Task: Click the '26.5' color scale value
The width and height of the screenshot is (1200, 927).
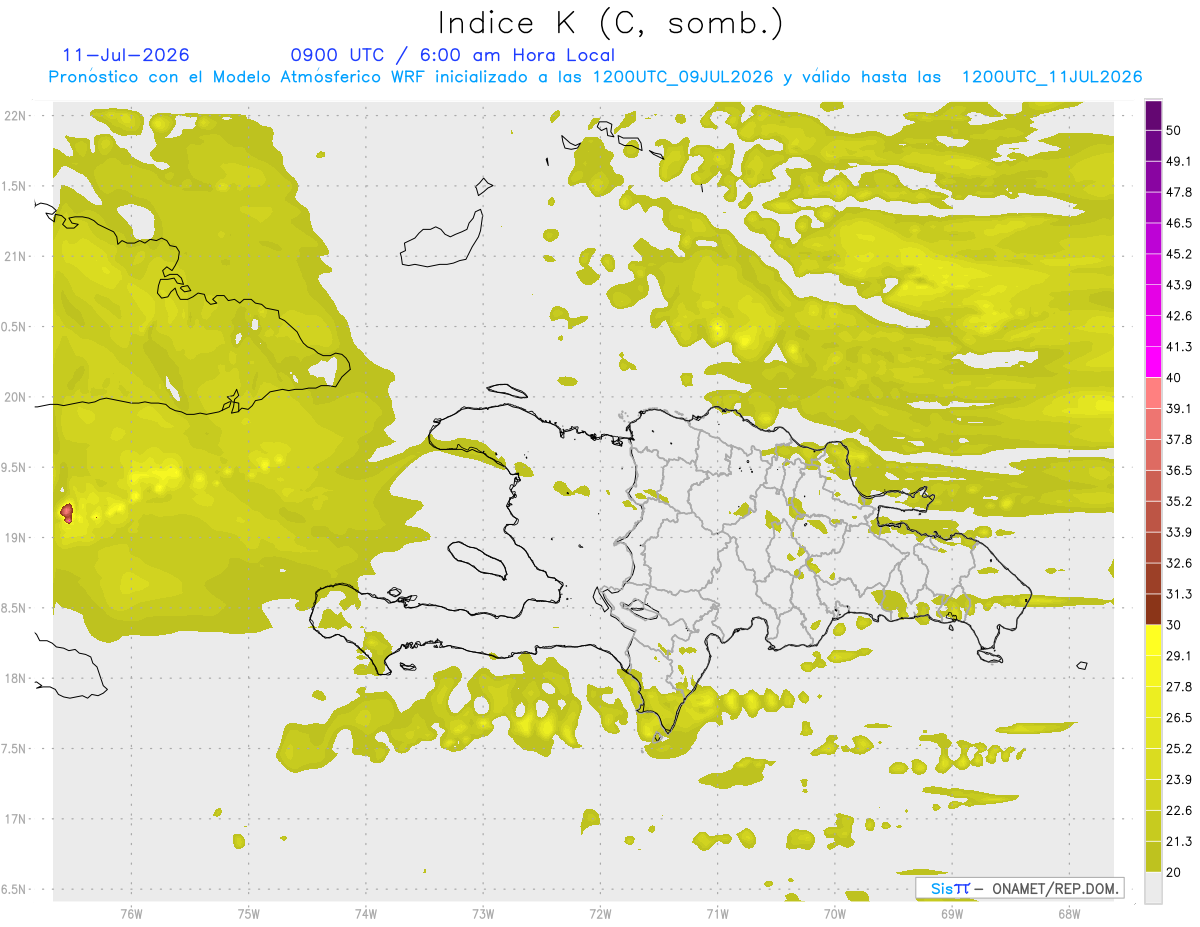Action: tap(1179, 718)
